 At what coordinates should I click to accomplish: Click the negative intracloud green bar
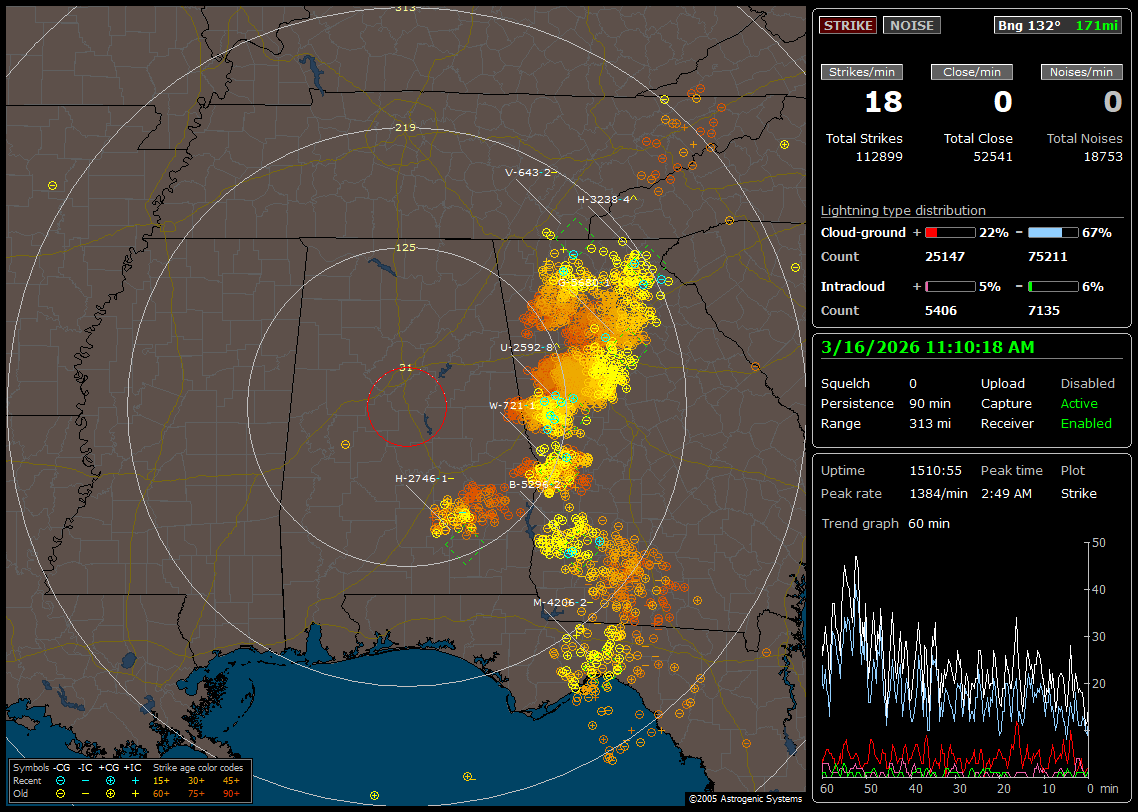tap(1052, 287)
